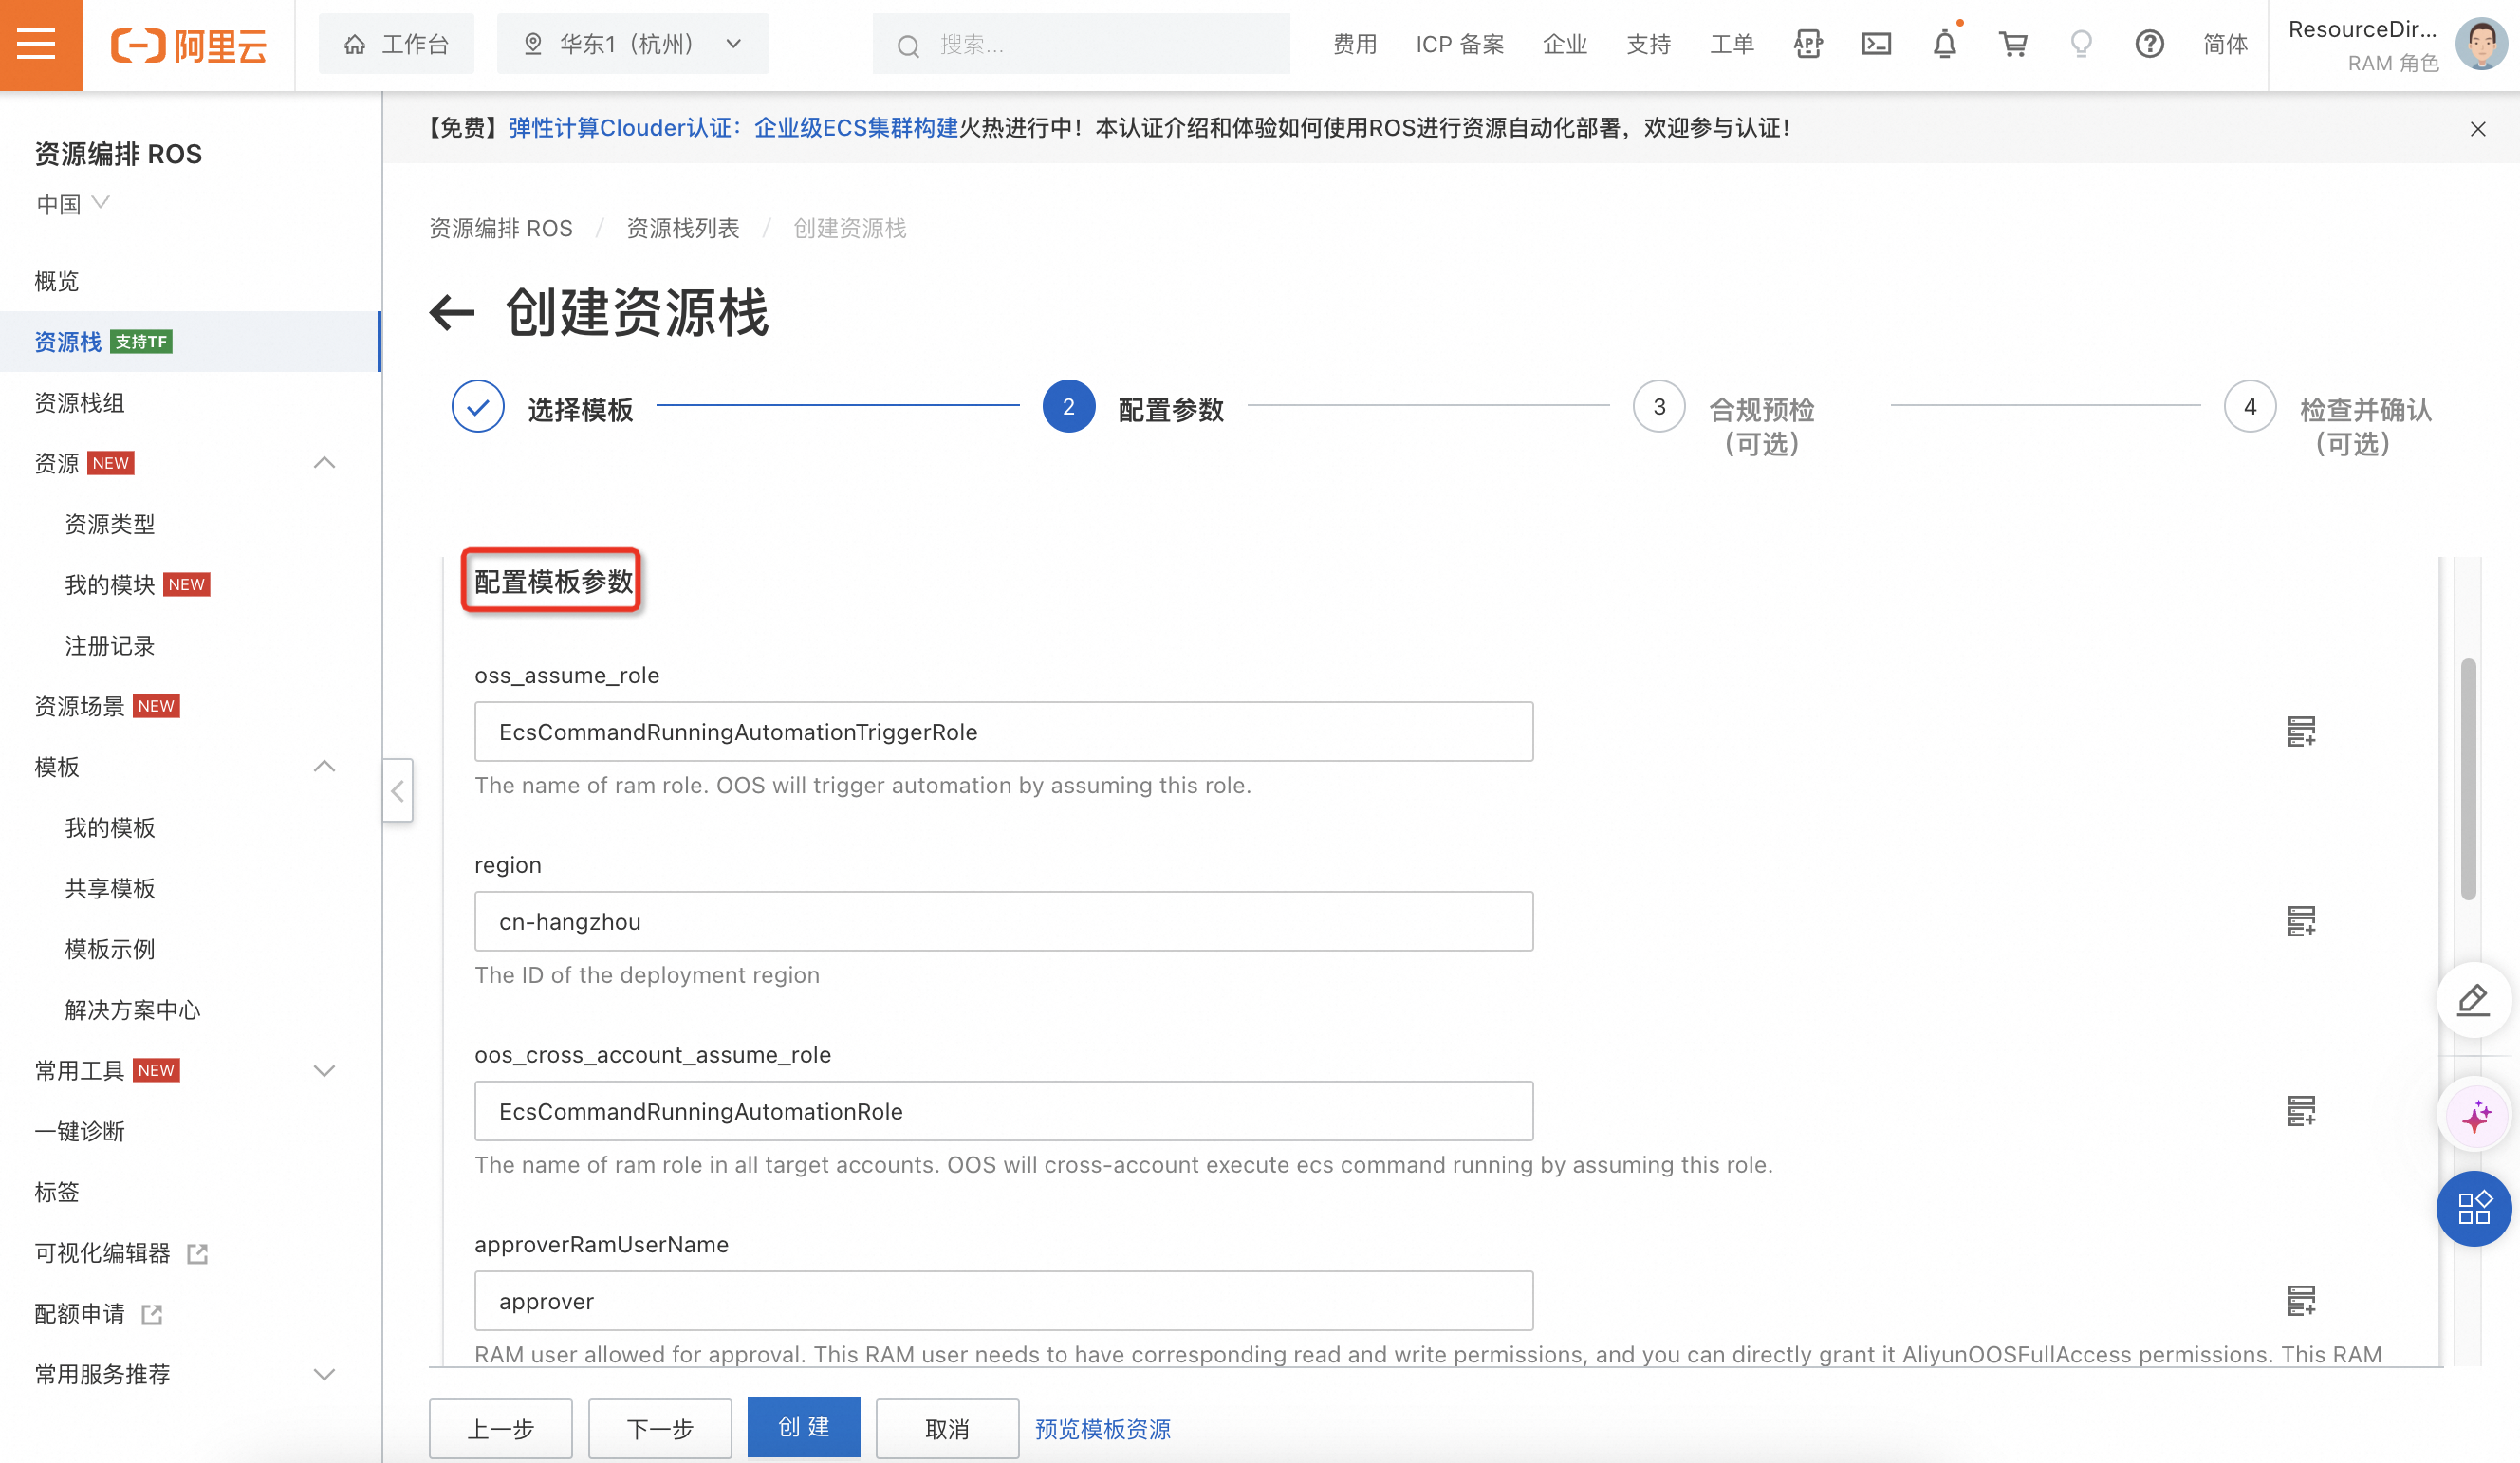Select 资源栈组 in the sidebar
2520x1463 pixels.
click(x=80, y=403)
